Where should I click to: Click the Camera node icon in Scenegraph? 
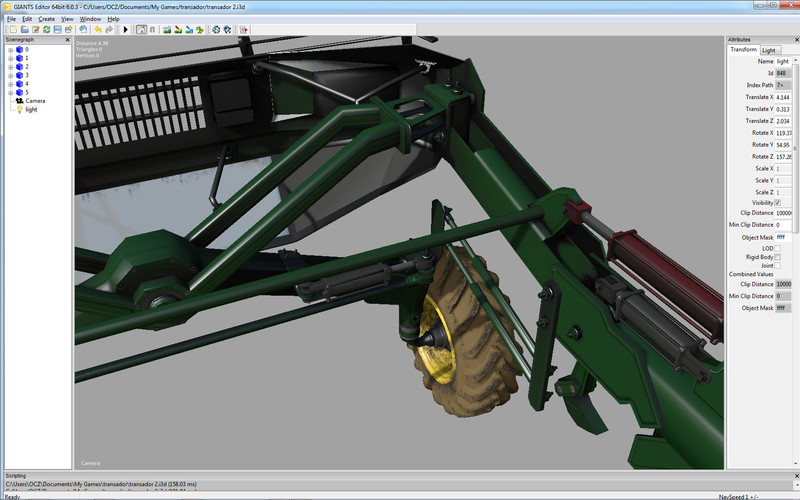19,101
